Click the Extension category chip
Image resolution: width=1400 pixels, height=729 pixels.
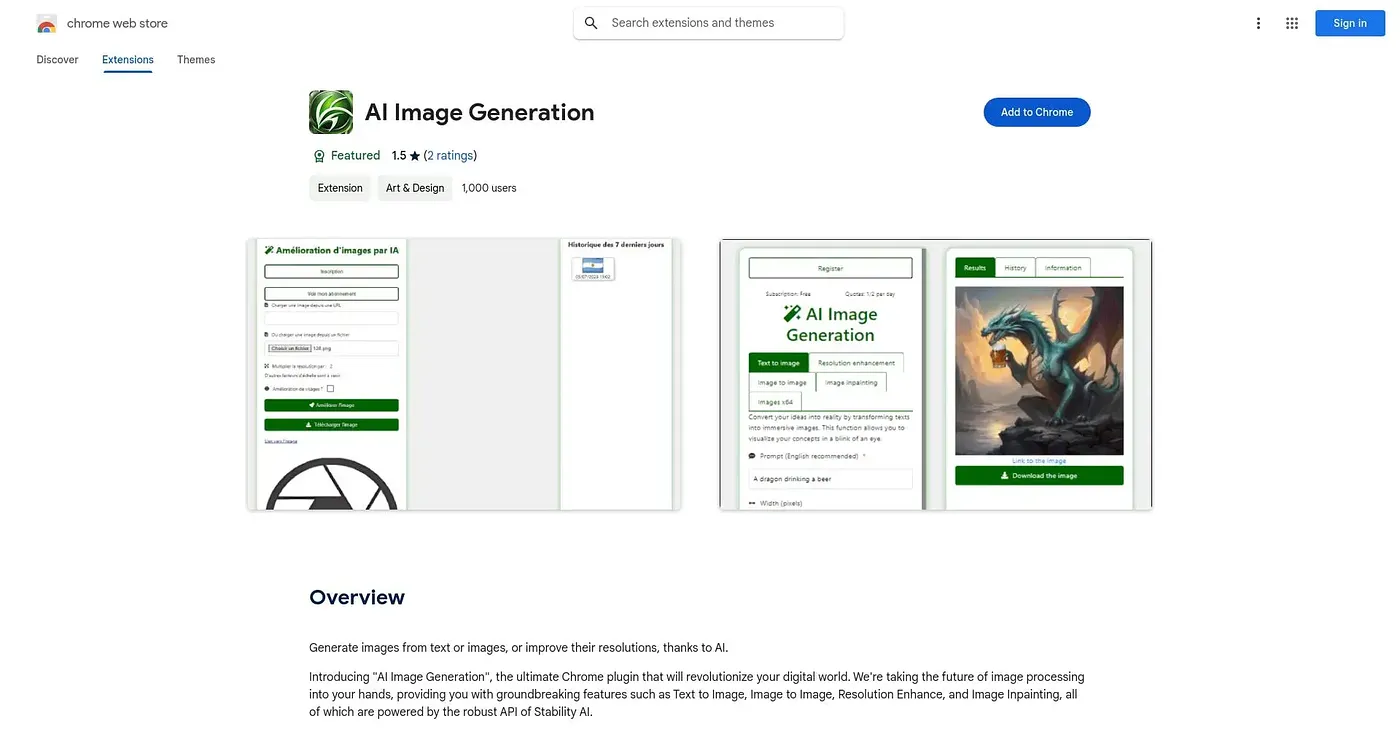pyautogui.click(x=340, y=188)
